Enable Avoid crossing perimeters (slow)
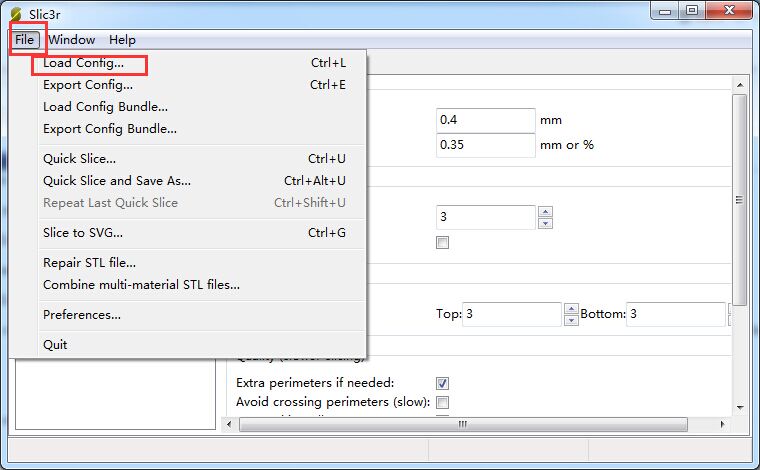The image size is (760, 470). click(443, 402)
